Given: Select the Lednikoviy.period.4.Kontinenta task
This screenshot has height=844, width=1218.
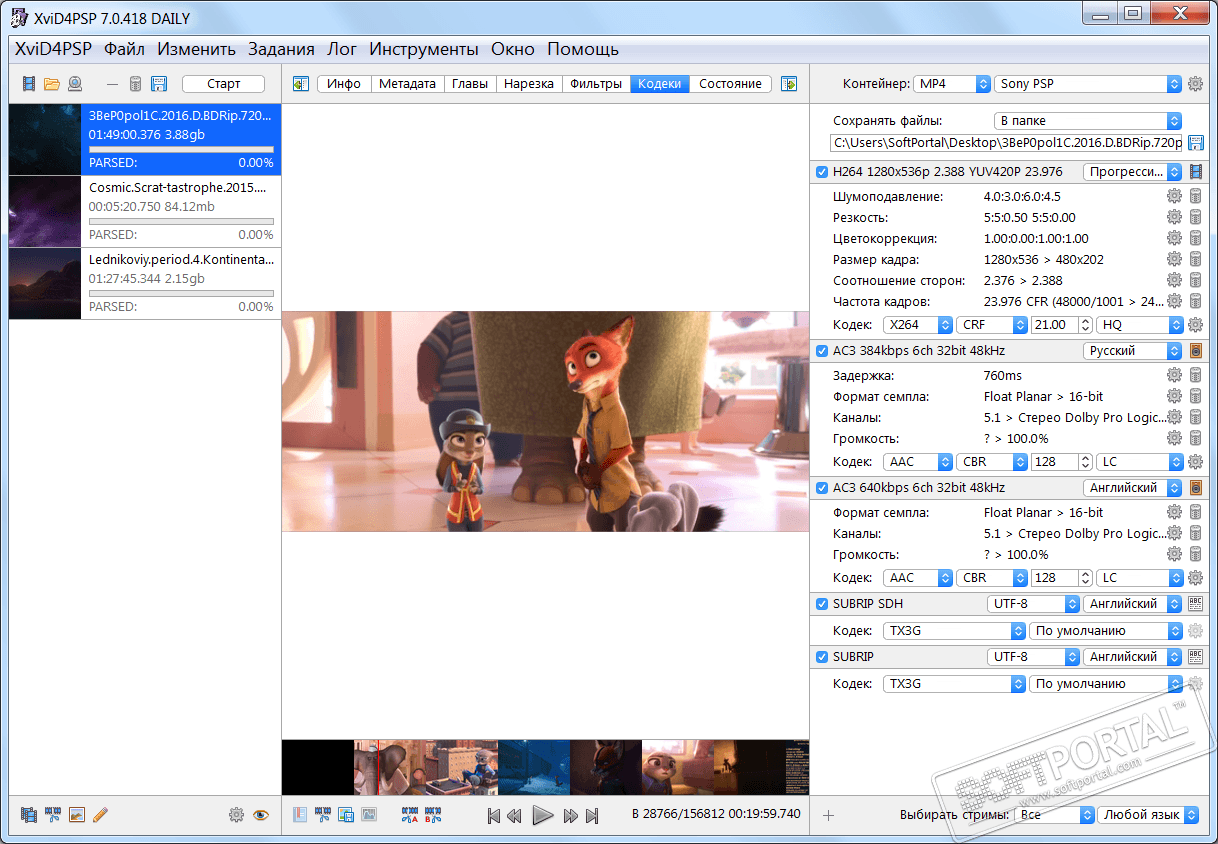Looking at the screenshot, I should pos(145,284).
